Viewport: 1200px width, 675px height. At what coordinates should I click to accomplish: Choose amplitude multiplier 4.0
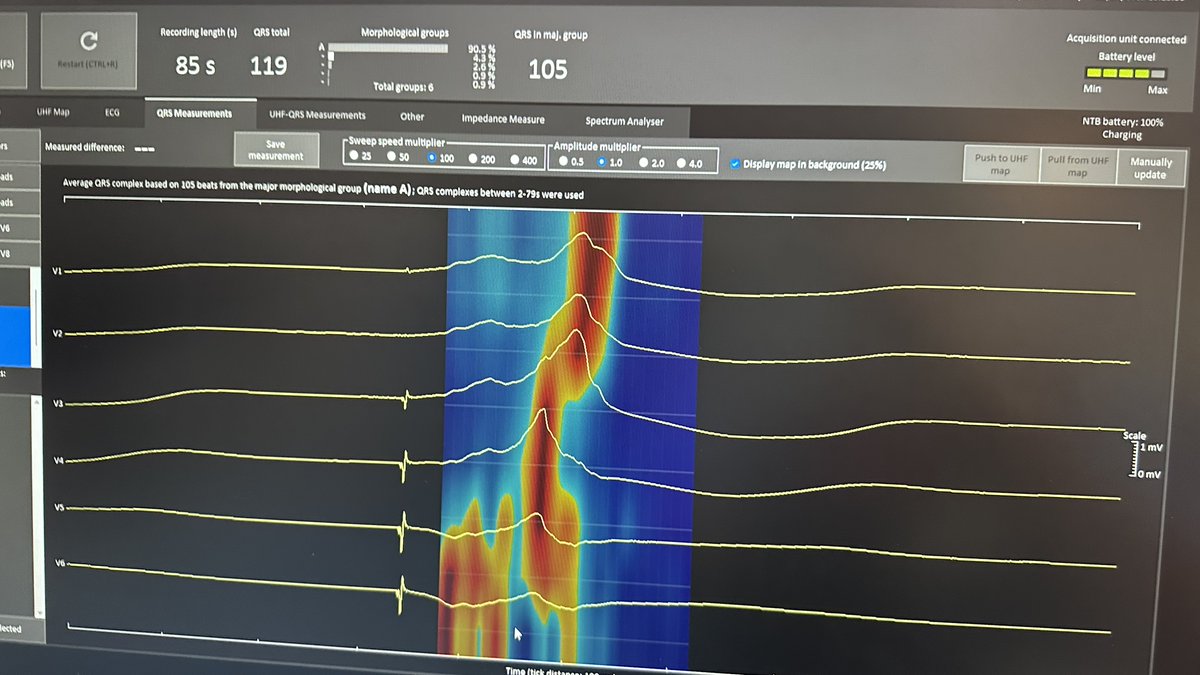pos(682,163)
